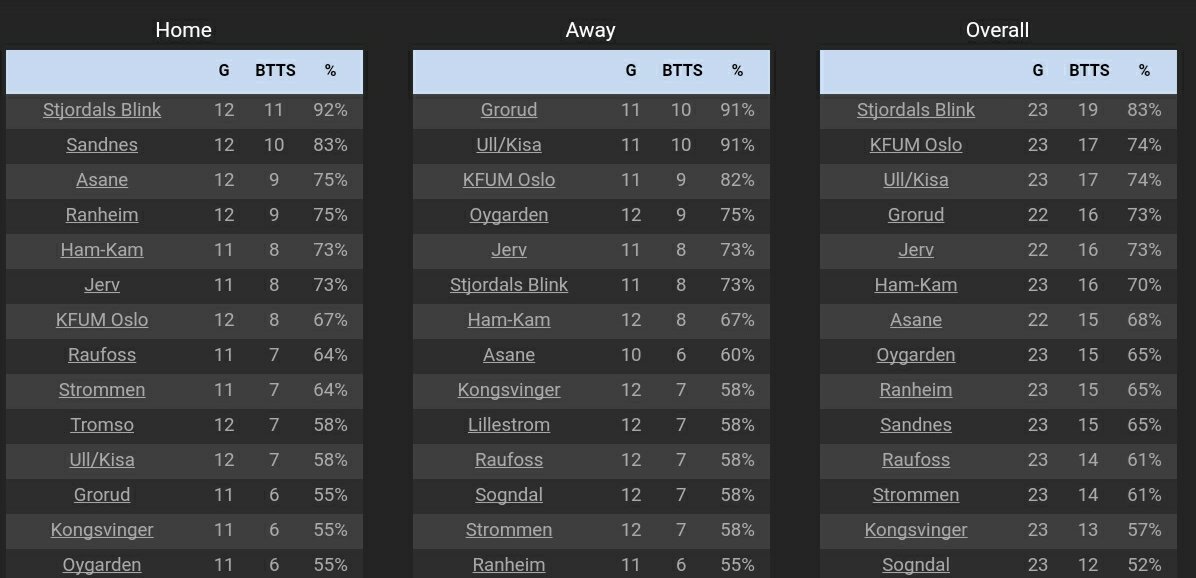Open Jerv link in the Overall table

(x=916, y=250)
